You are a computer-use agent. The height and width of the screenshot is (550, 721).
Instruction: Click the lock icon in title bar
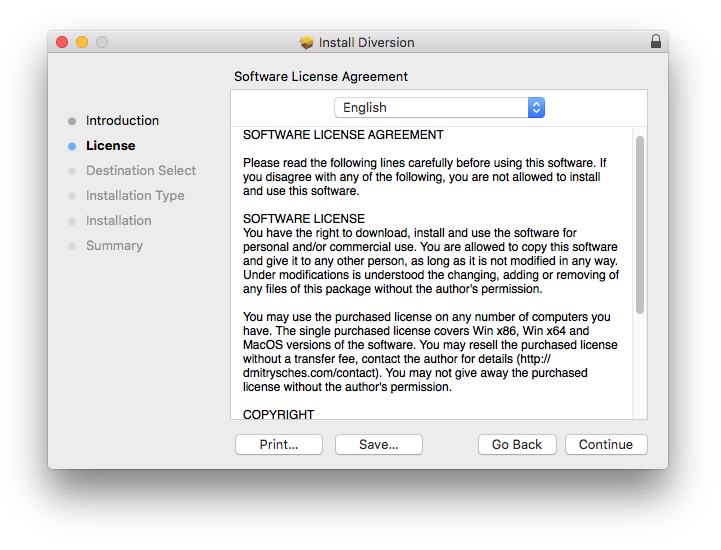pyautogui.click(x=656, y=41)
